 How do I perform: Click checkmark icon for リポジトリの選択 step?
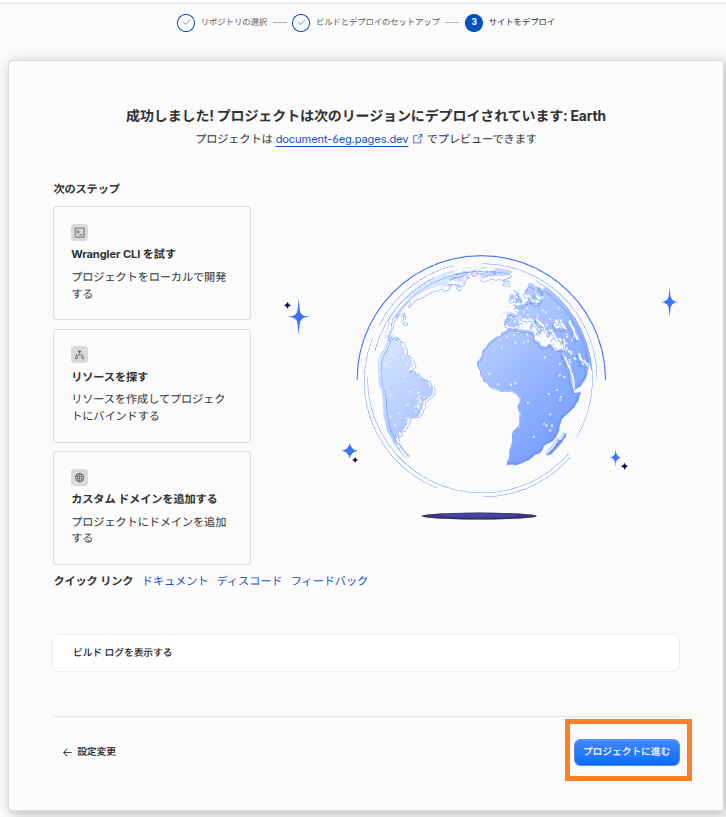tap(186, 23)
